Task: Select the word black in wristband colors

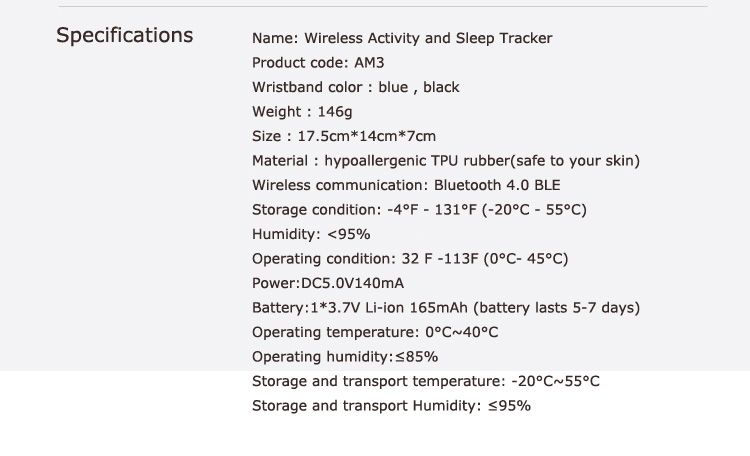Action: tap(441, 87)
